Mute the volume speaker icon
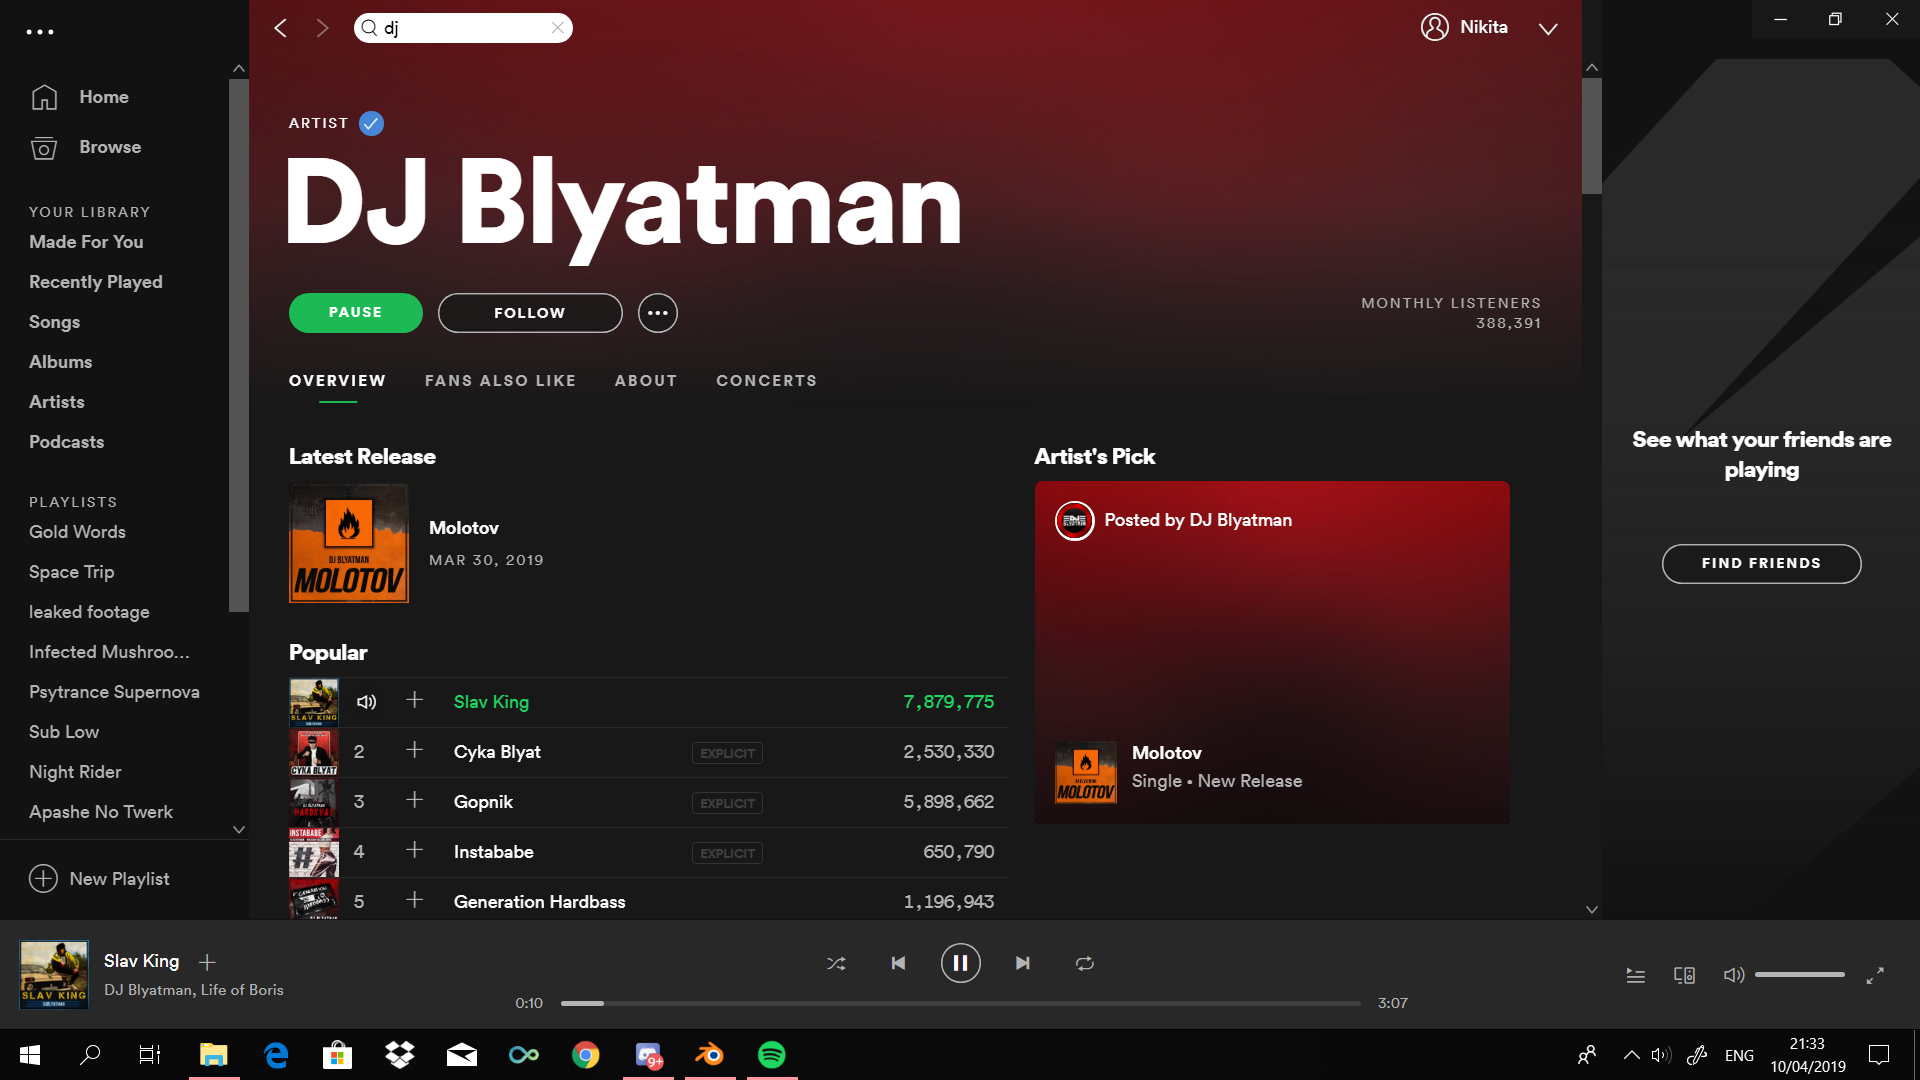This screenshot has height=1080, width=1920. click(1733, 975)
